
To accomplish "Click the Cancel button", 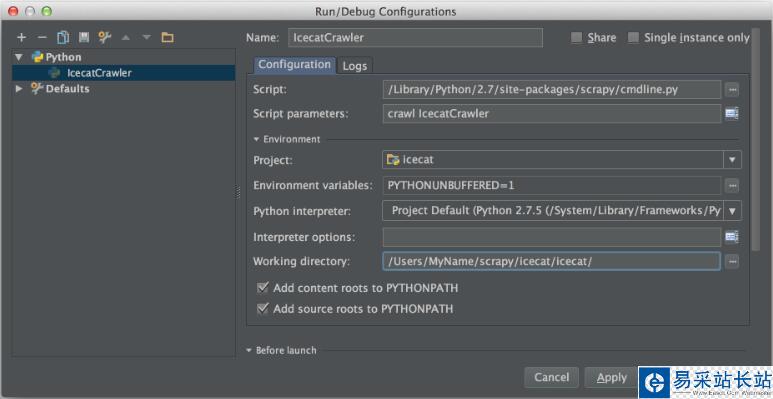I will (x=552, y=378).
